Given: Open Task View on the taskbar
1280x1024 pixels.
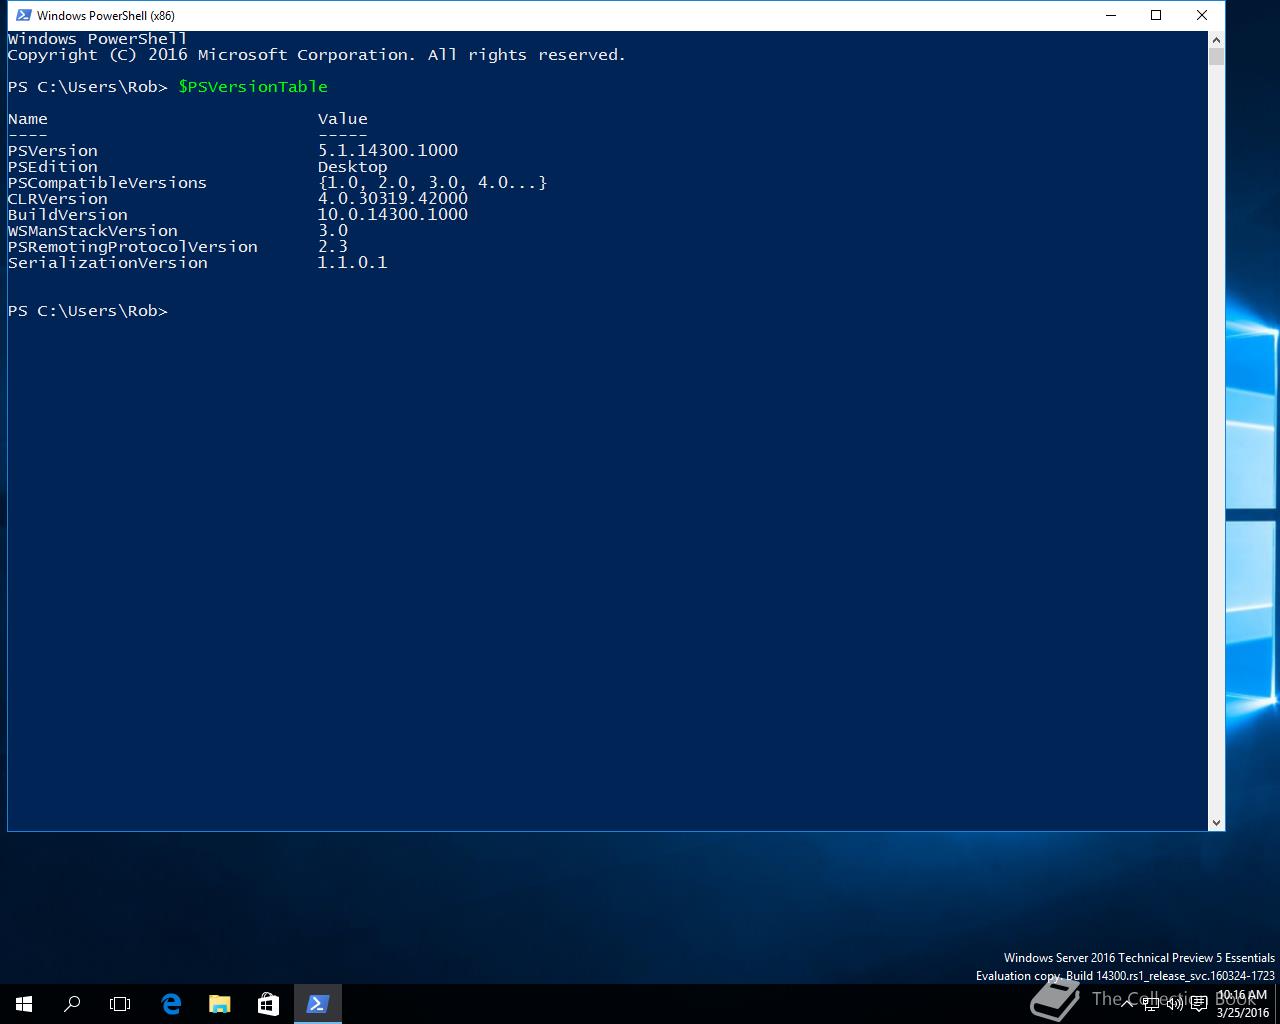Looking at the screenshot, I should (x=120, y=1004).
